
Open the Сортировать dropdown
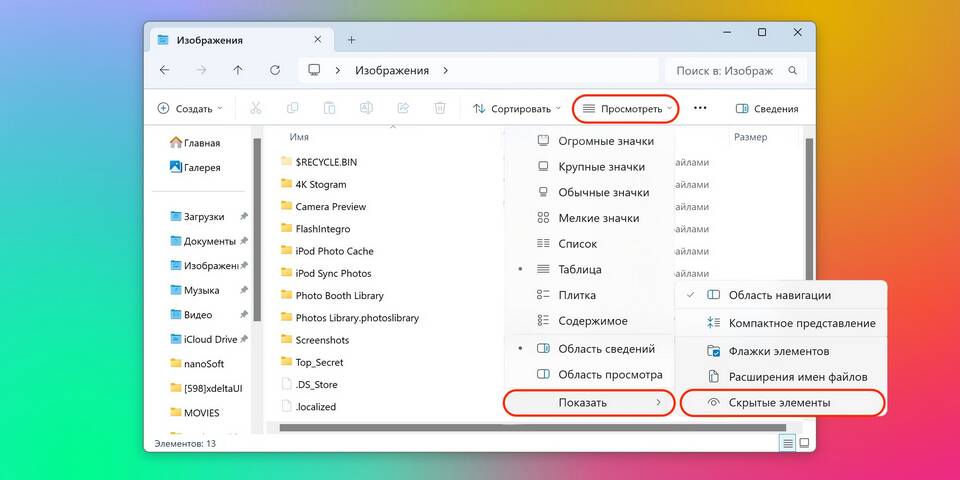517,108
